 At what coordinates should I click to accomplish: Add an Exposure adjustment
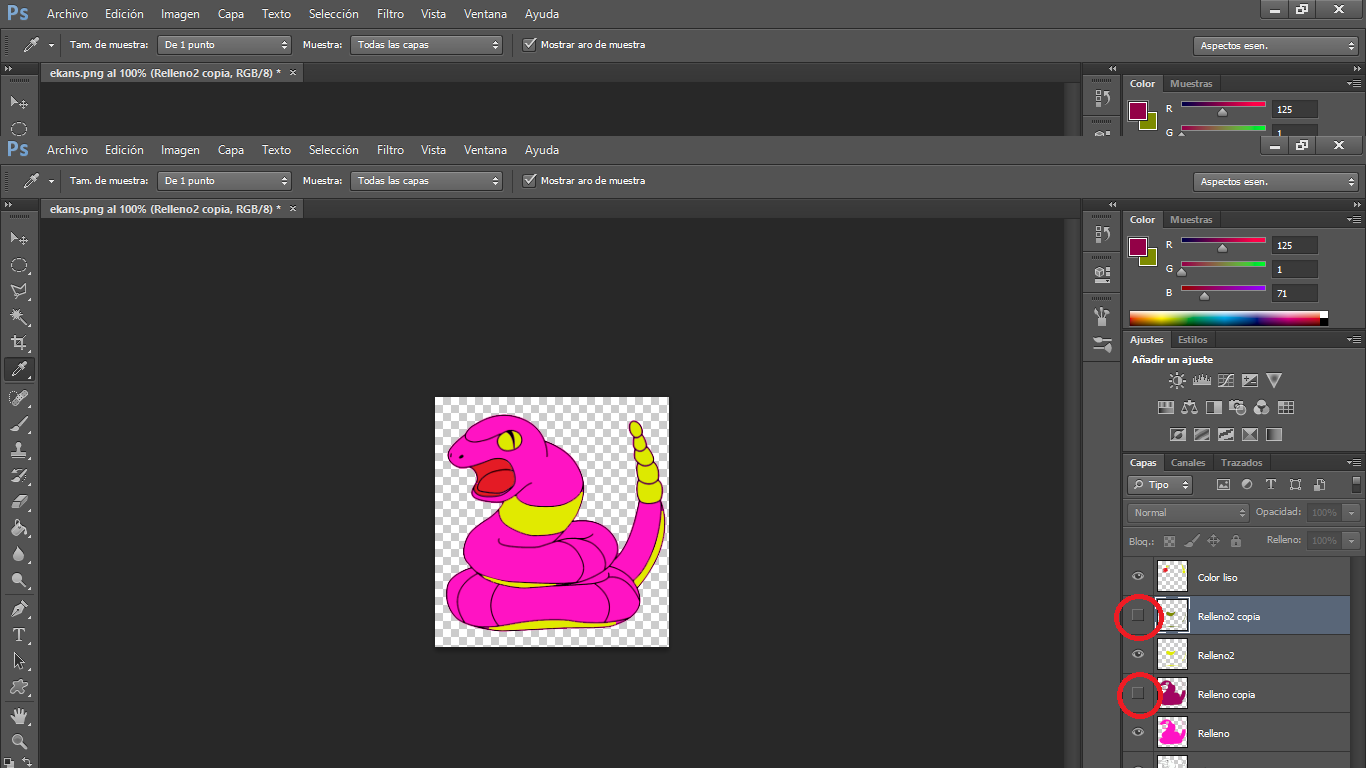[x=1249, y=381]
